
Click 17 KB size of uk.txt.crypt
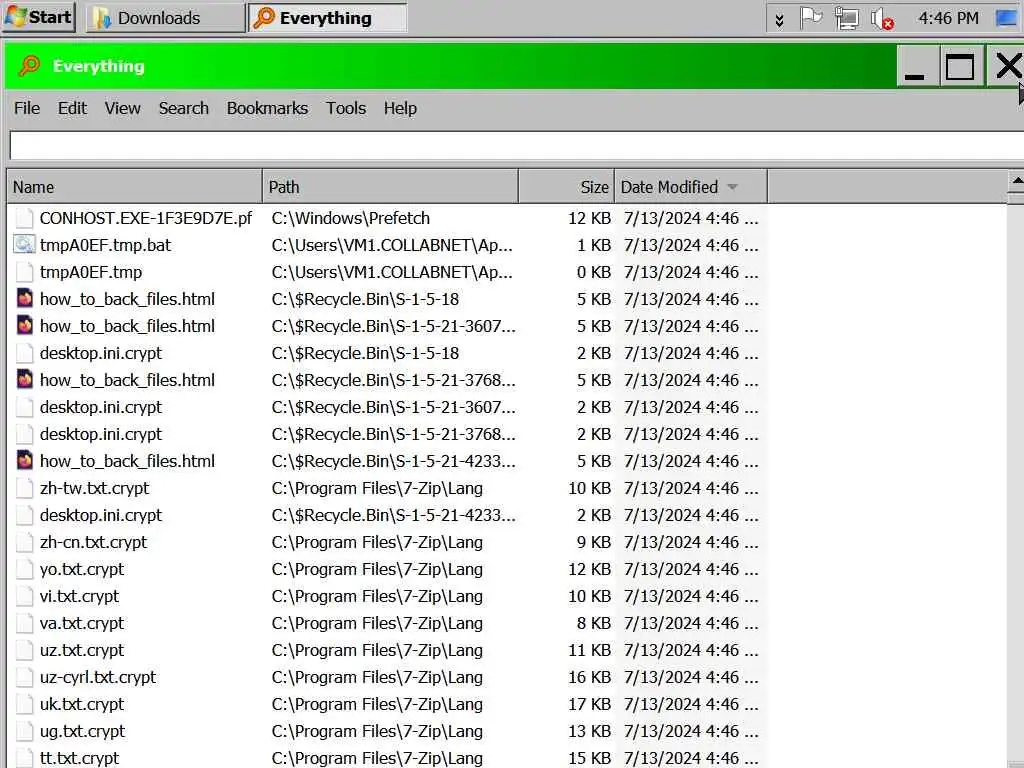[589, 705]
